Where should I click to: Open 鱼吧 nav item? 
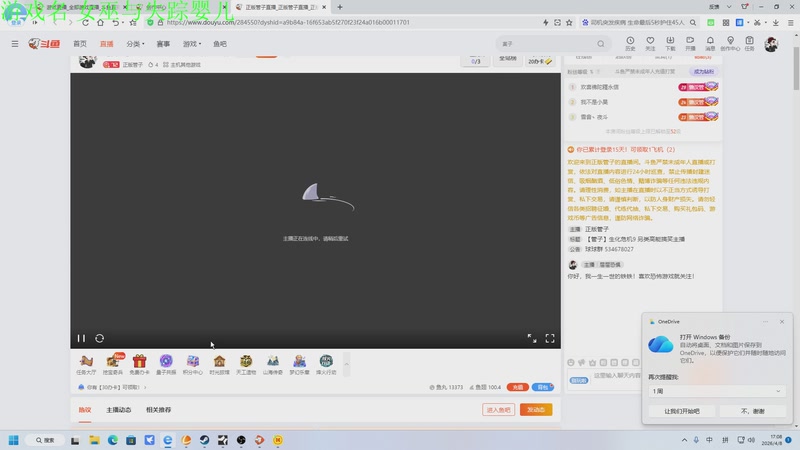220,44
